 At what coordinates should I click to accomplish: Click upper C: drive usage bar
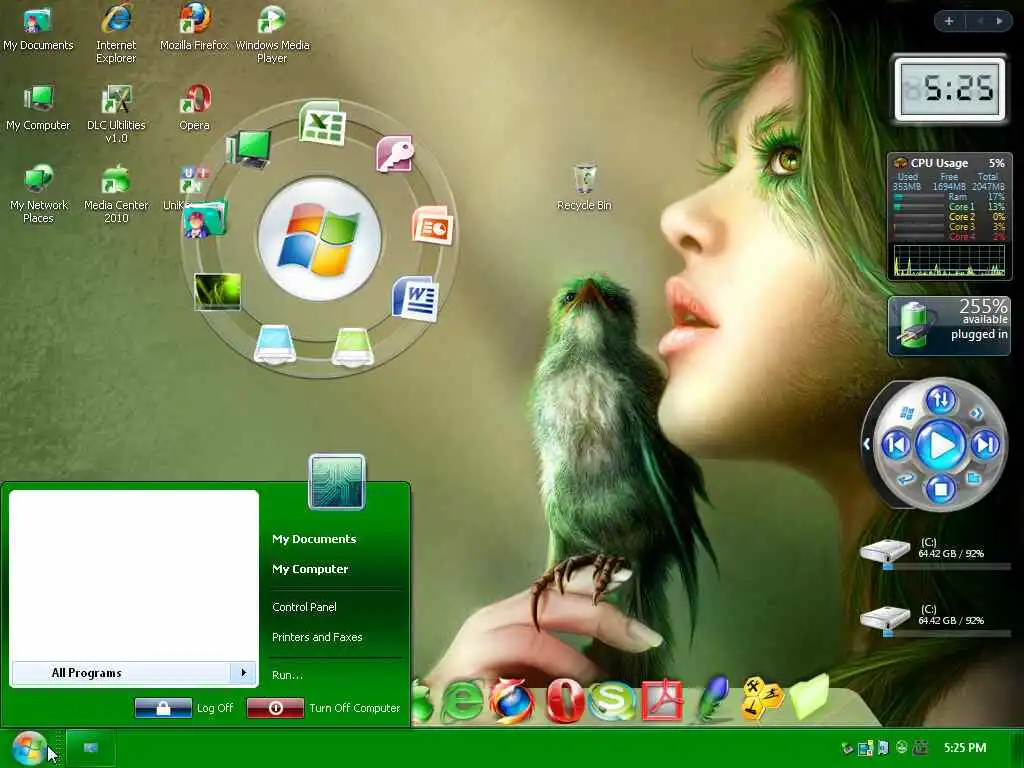[x=947, y=567]
